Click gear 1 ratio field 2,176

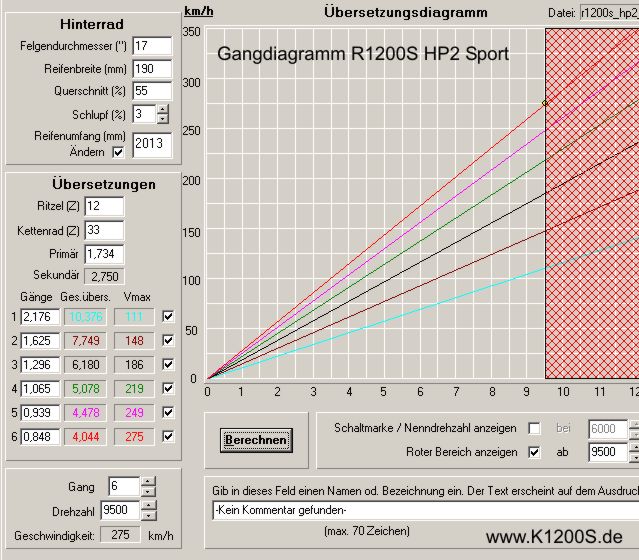point(40,317)
